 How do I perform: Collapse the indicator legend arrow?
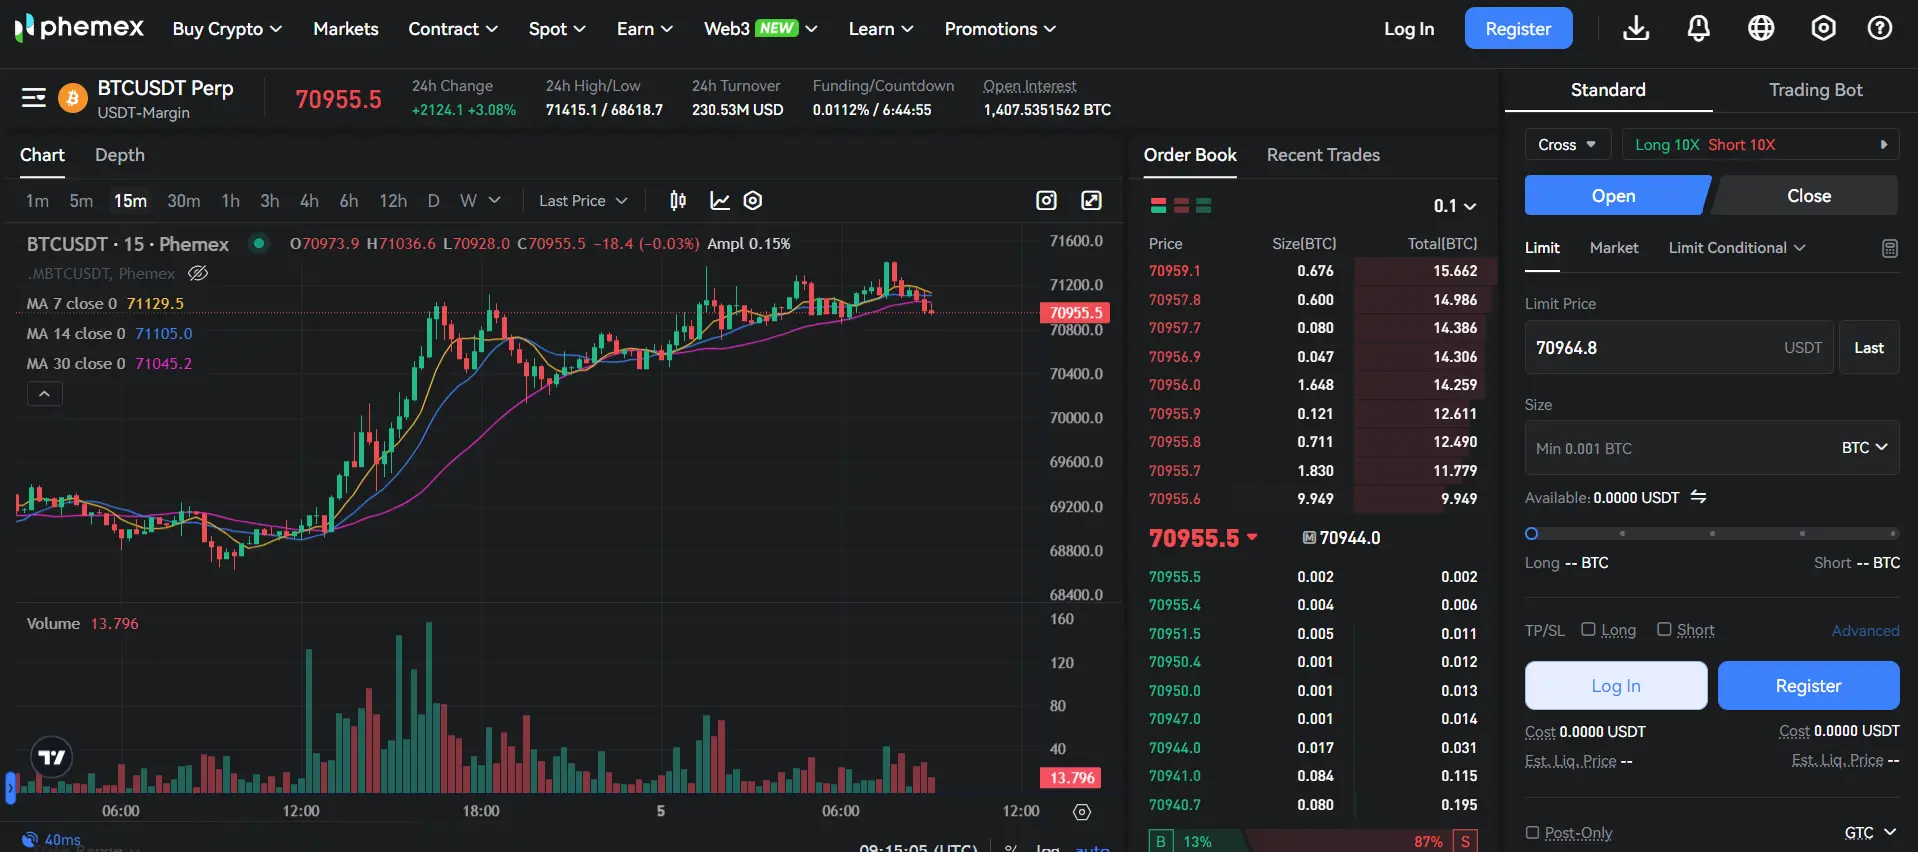(44, 394)
